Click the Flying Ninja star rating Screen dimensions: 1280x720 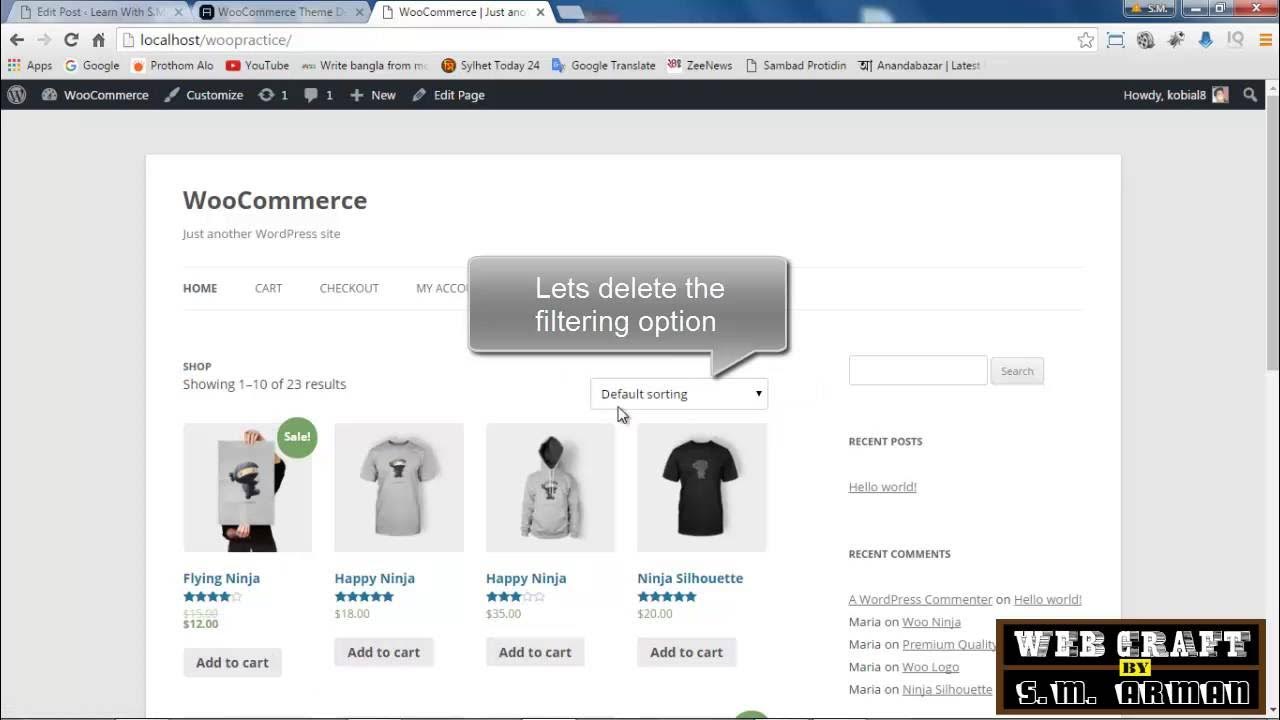pos(212,597)
